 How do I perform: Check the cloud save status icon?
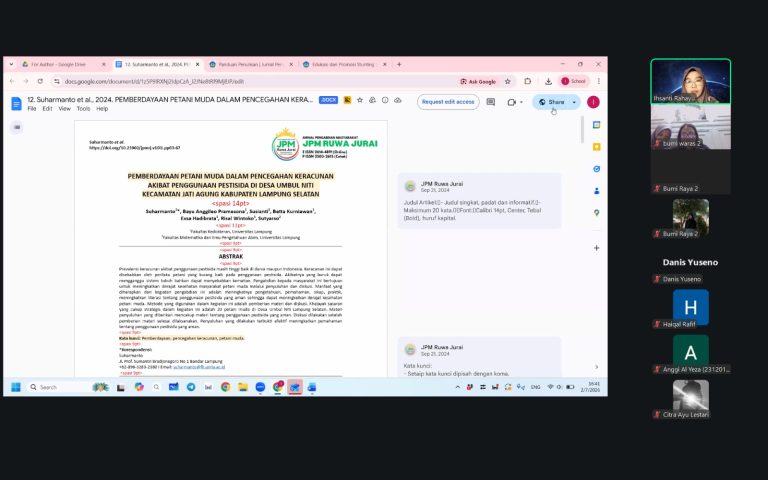click(x=398, y=100)
